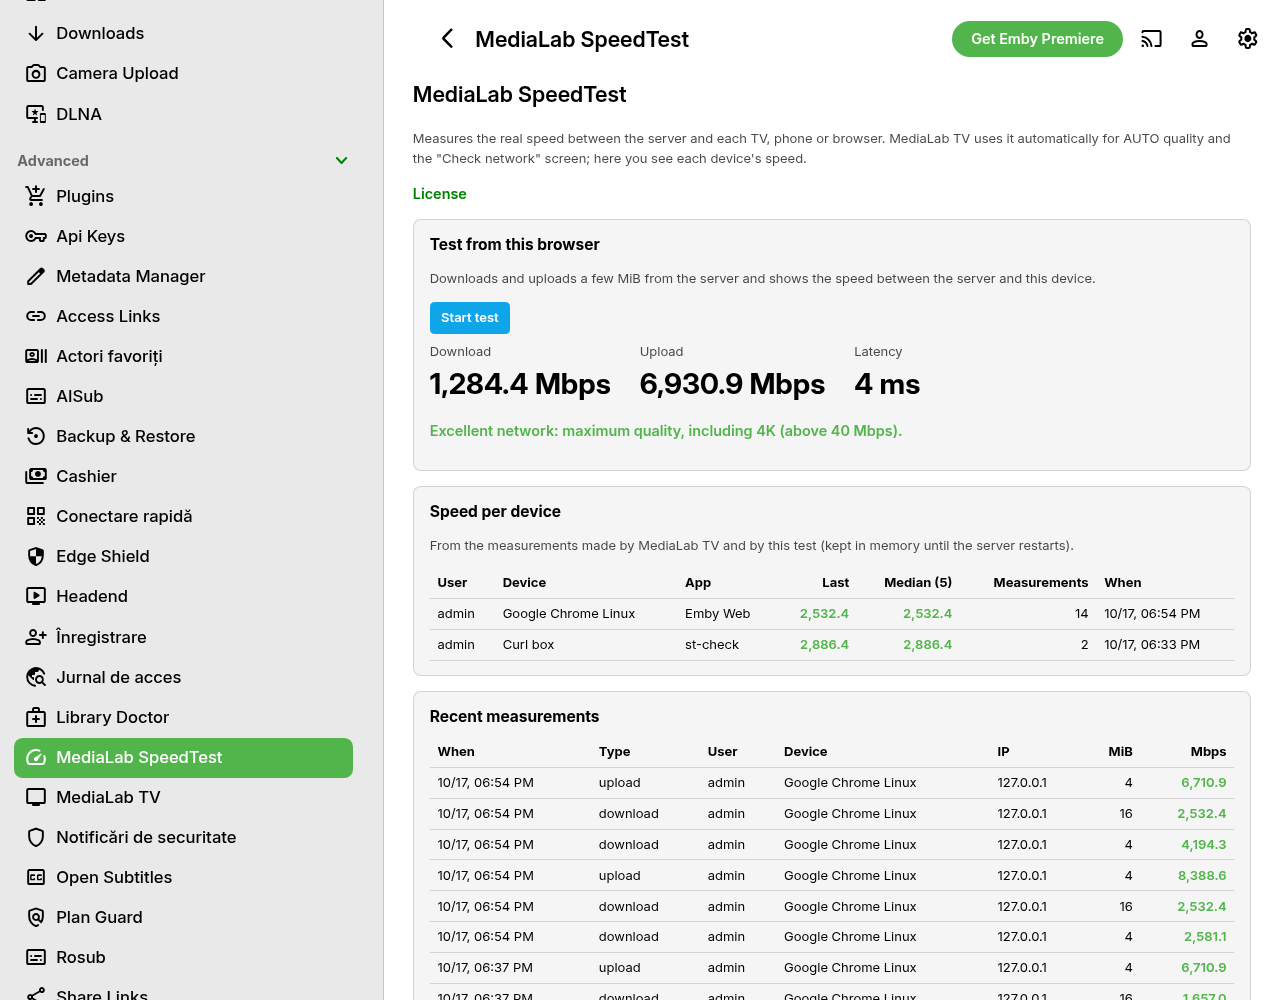Click the Measurements column header
1280x1000 pixels.
1041,583
